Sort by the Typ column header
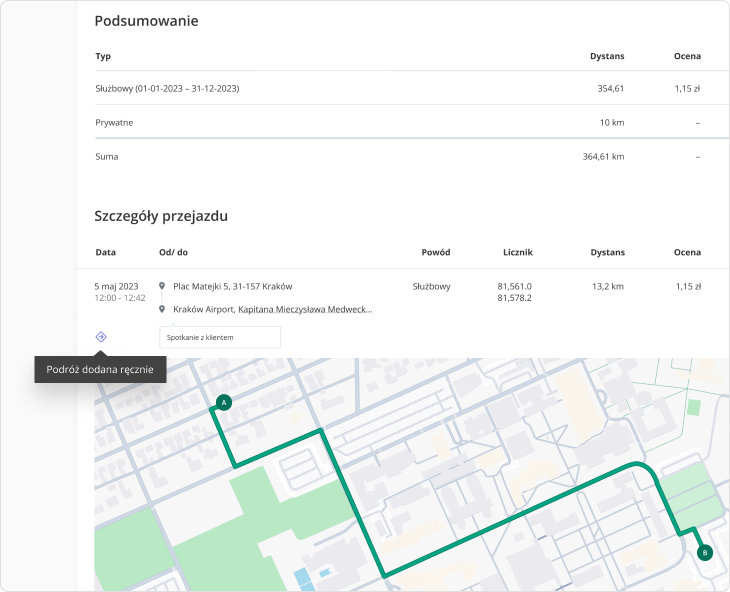This screenshot has height=592, width=730. pos(103,56)
